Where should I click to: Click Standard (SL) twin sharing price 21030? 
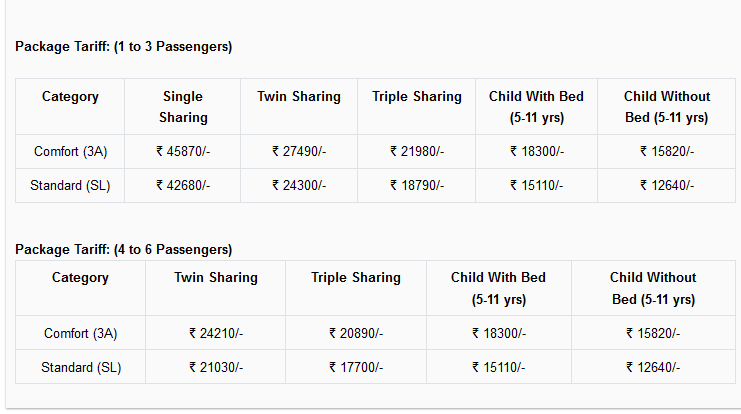click(216, 367)
